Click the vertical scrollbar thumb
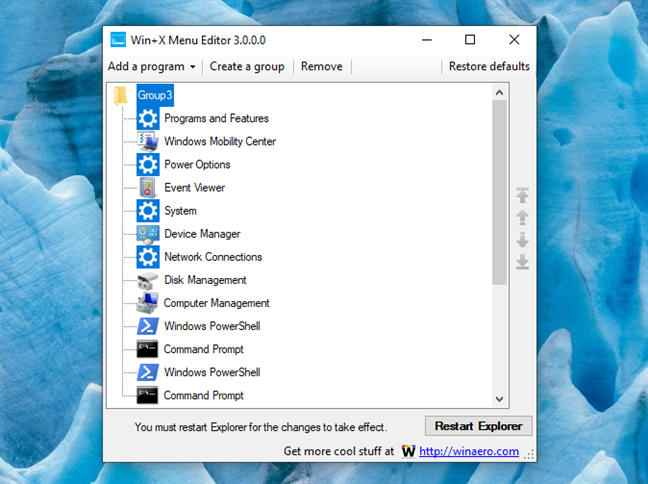648x484 pixels. (x=499, y=193)
